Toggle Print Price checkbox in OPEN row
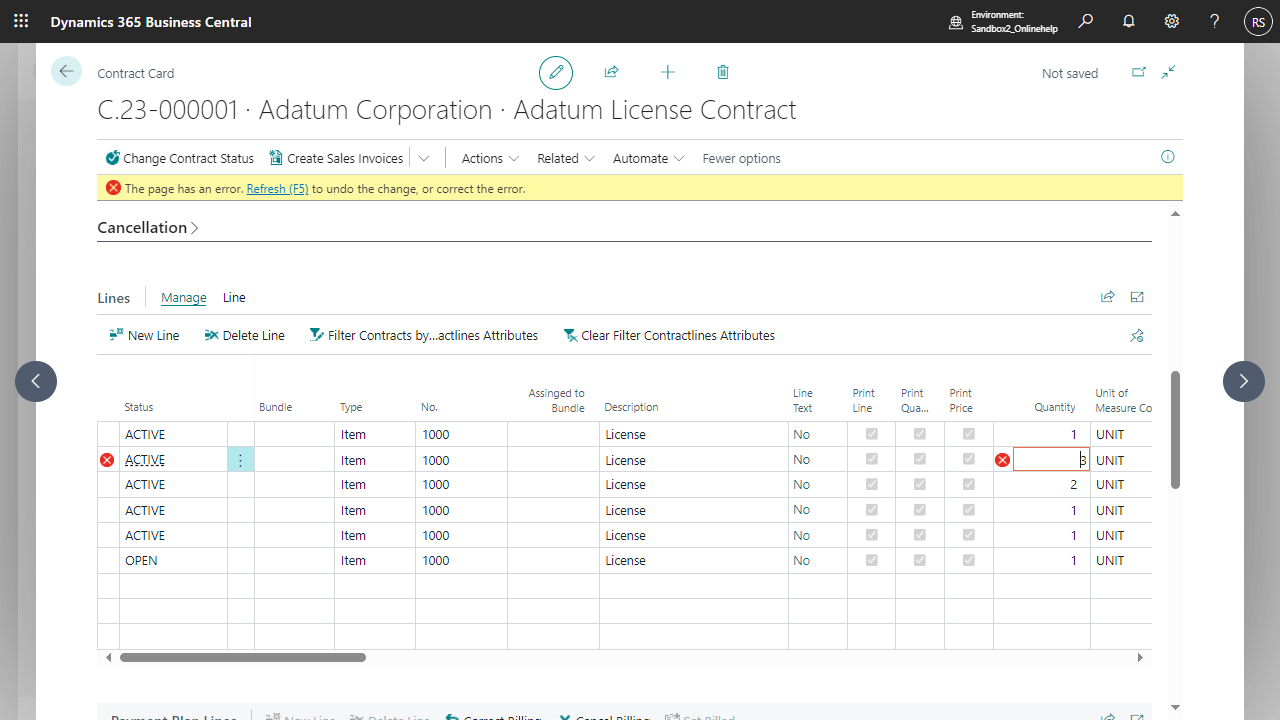This screenshot has width=1280, height=720. 968,560
